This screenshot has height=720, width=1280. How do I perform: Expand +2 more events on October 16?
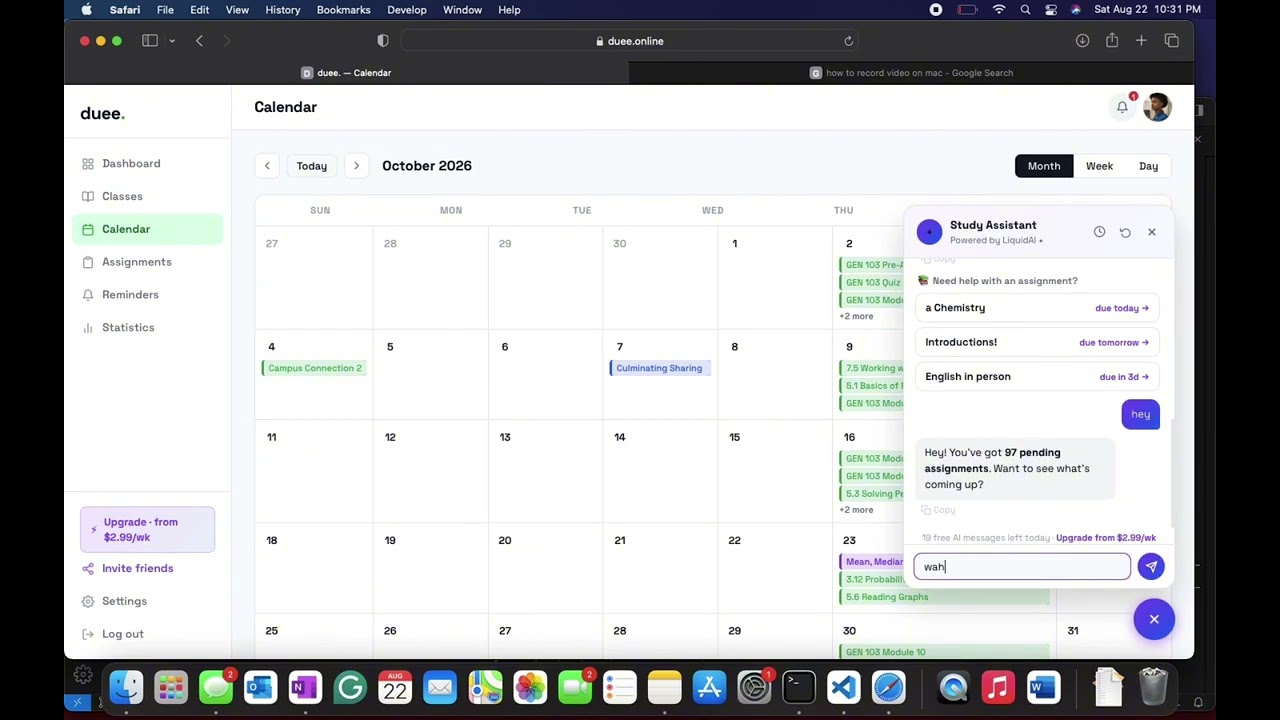click(856, 510)
